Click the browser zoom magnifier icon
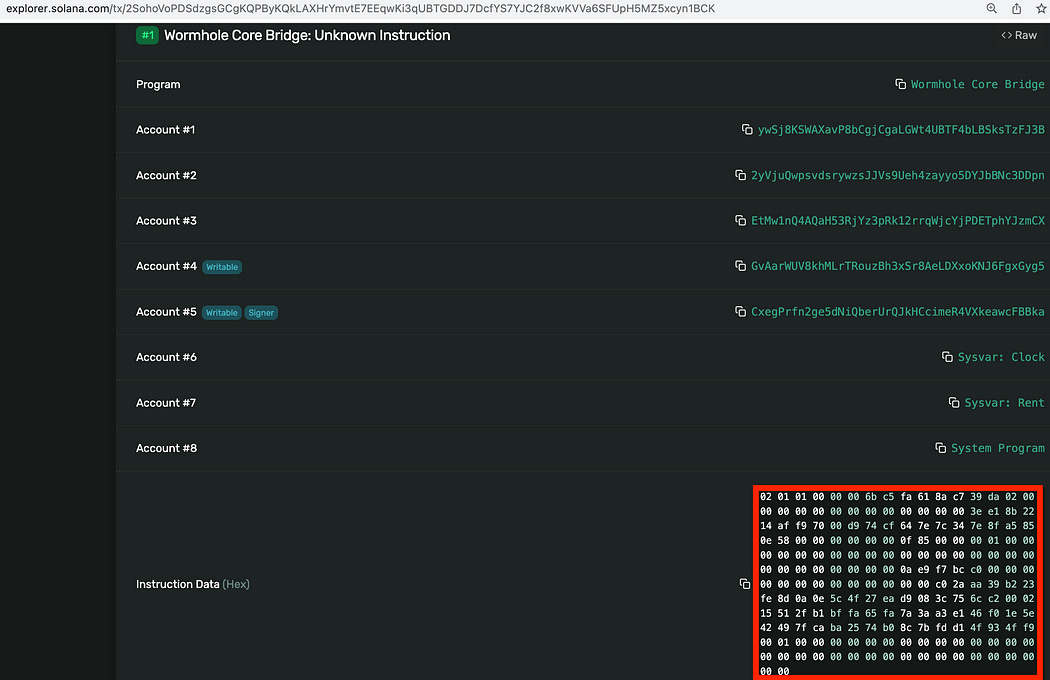Viewport: 1050px width, 680px height. coord(992,9)
